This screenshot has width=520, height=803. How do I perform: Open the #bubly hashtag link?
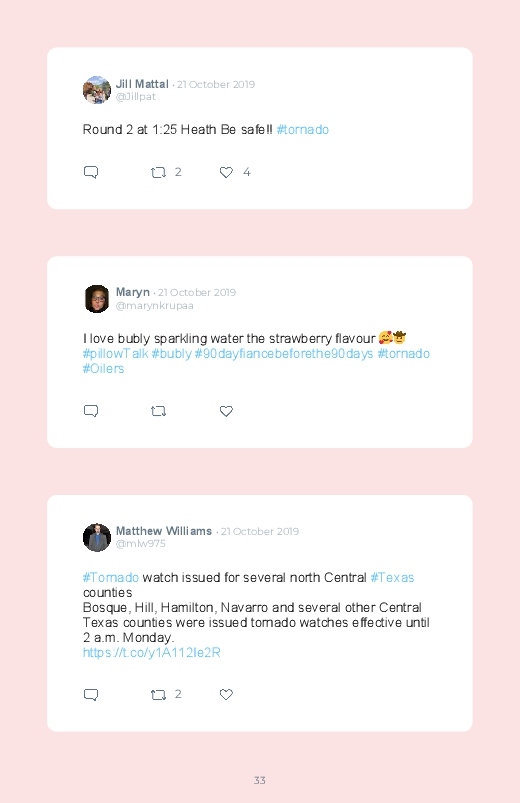click(172, 354)
